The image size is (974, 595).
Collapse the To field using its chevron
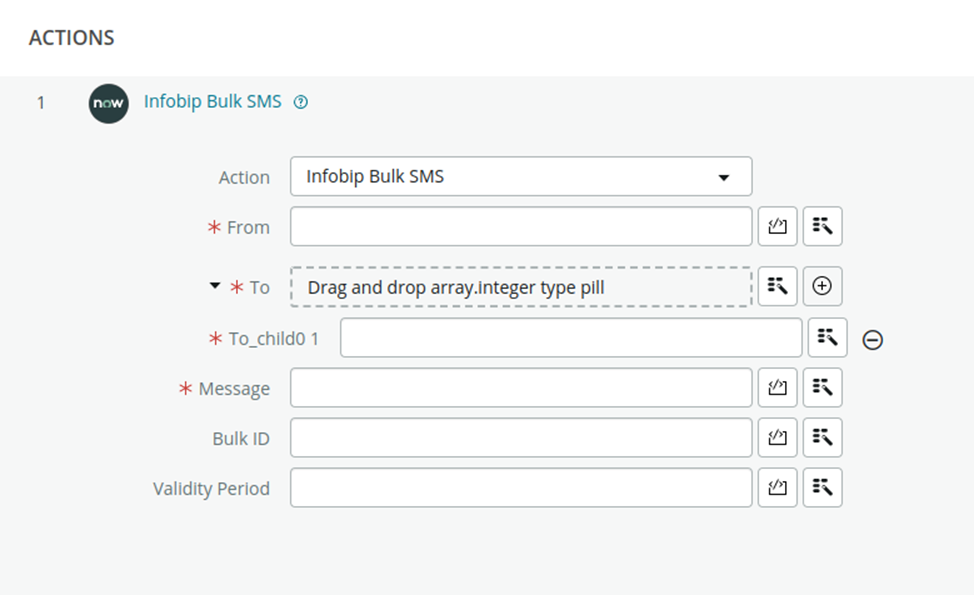click(x=213, y=286)
